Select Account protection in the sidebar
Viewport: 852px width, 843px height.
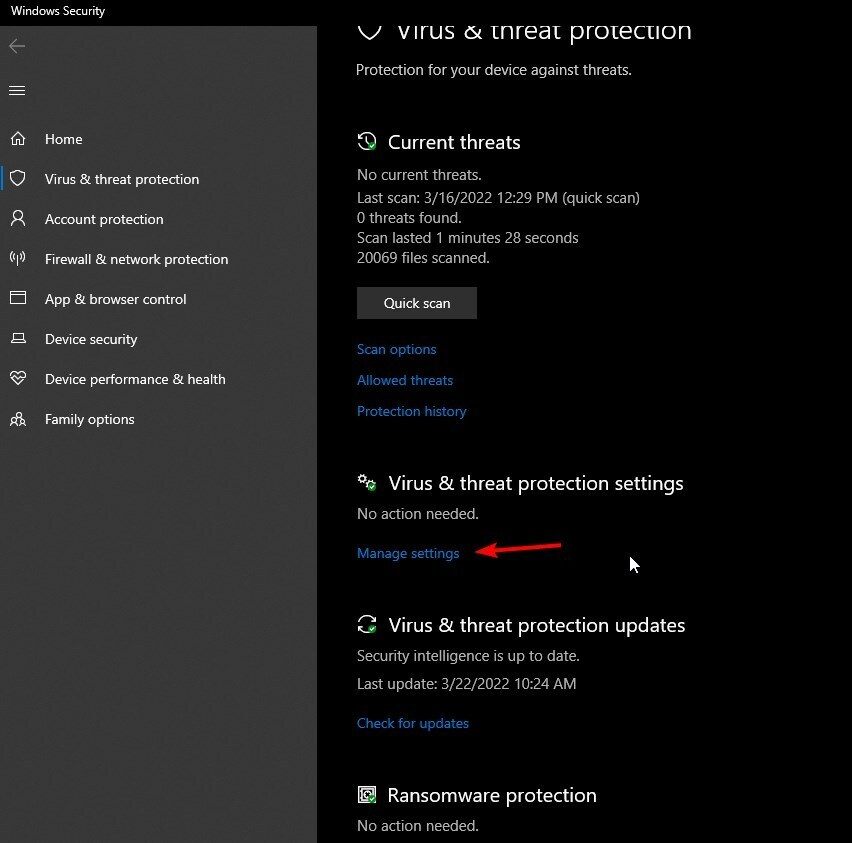[x=104, y=220]
